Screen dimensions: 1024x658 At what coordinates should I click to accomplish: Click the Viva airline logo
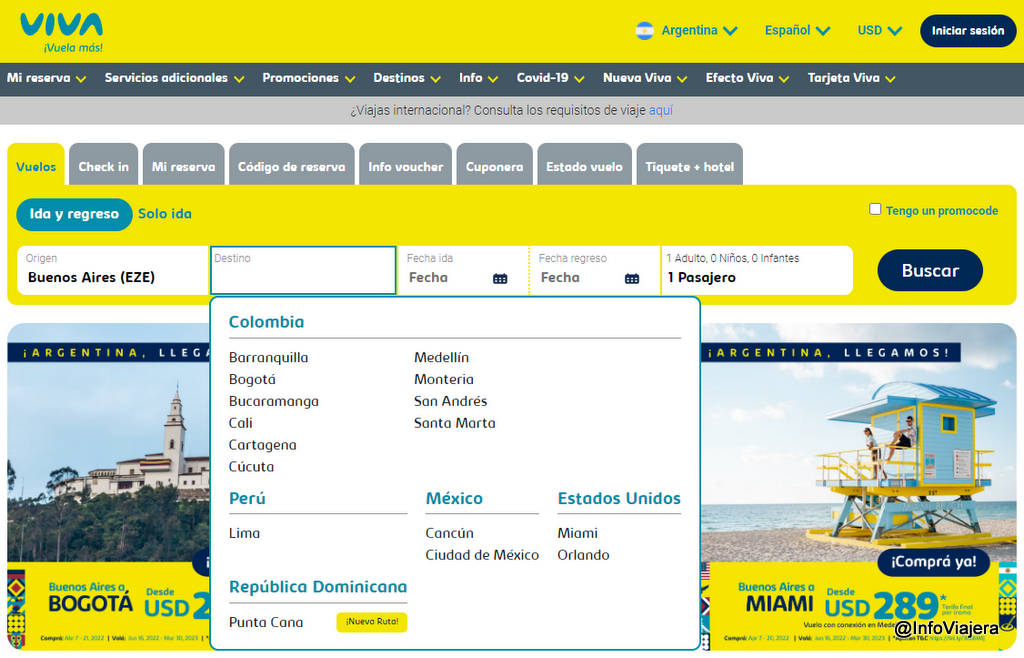(61, 33)
